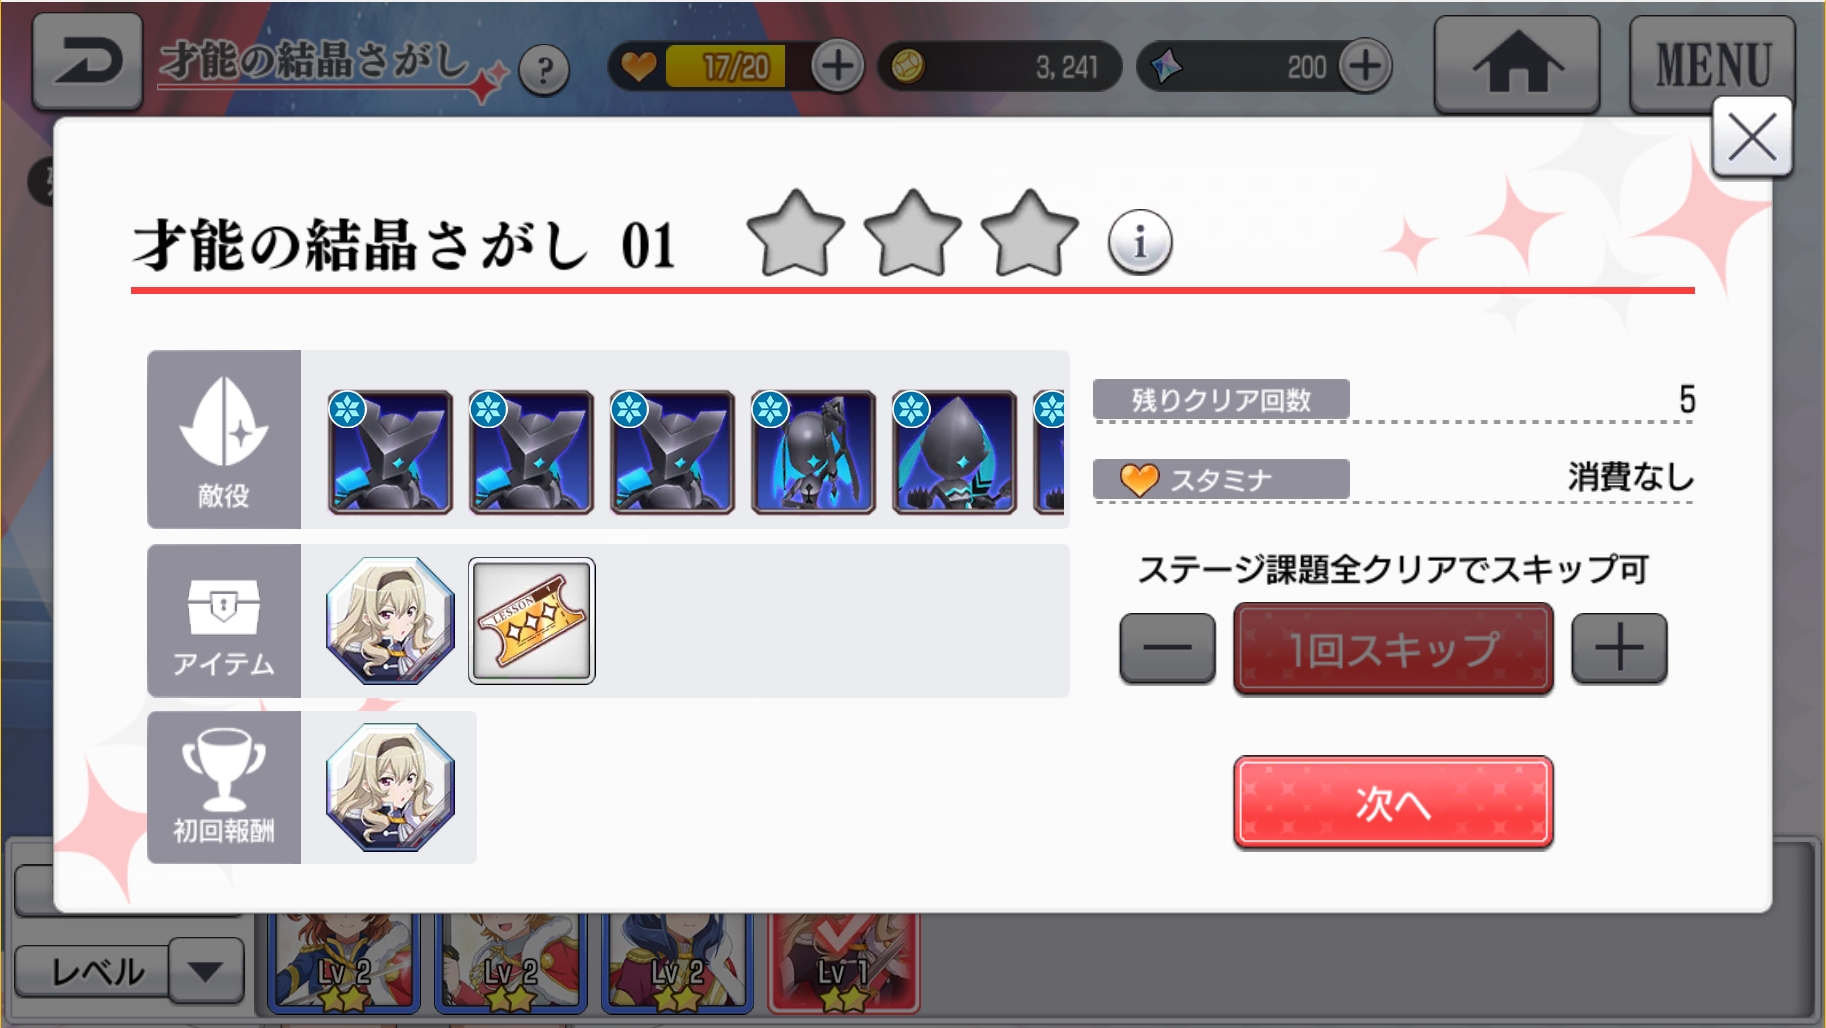This screenshot has width=1826, height=1028.
Task: Expand the レベル sort dropdown arrow
Action: [206, 970]
